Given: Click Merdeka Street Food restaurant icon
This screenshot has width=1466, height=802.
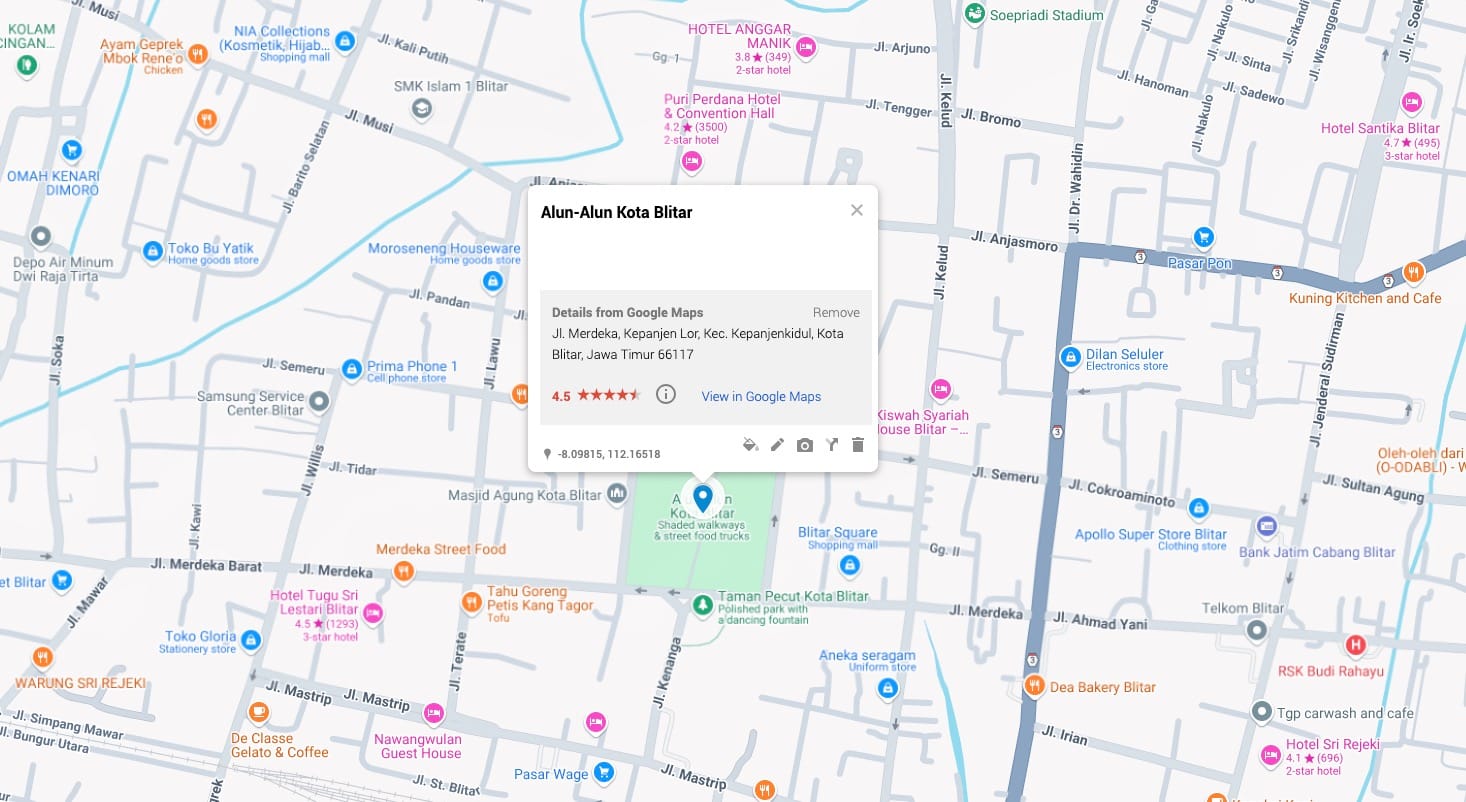Looking at the screenshot, I should [403, 571].
